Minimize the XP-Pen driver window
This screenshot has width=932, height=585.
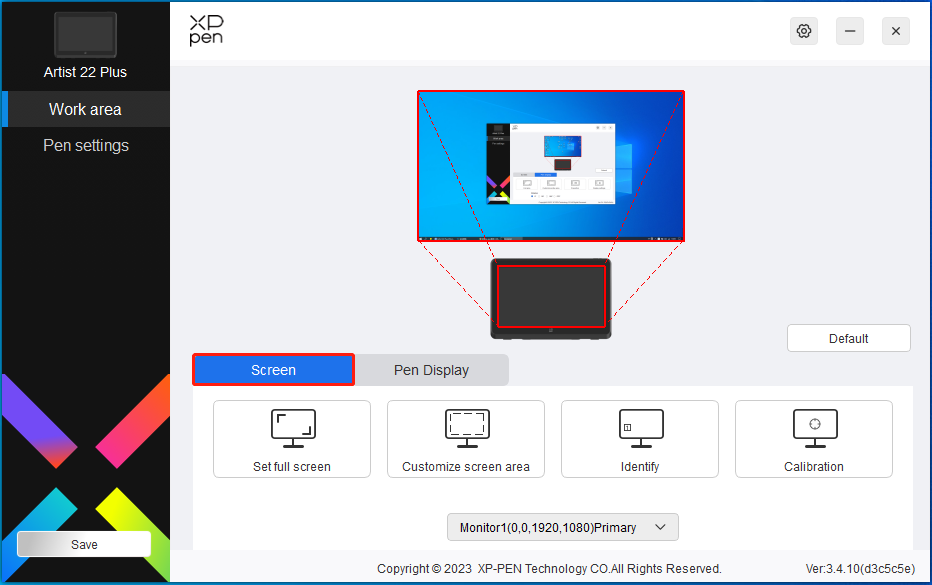[x=850, y=31]
